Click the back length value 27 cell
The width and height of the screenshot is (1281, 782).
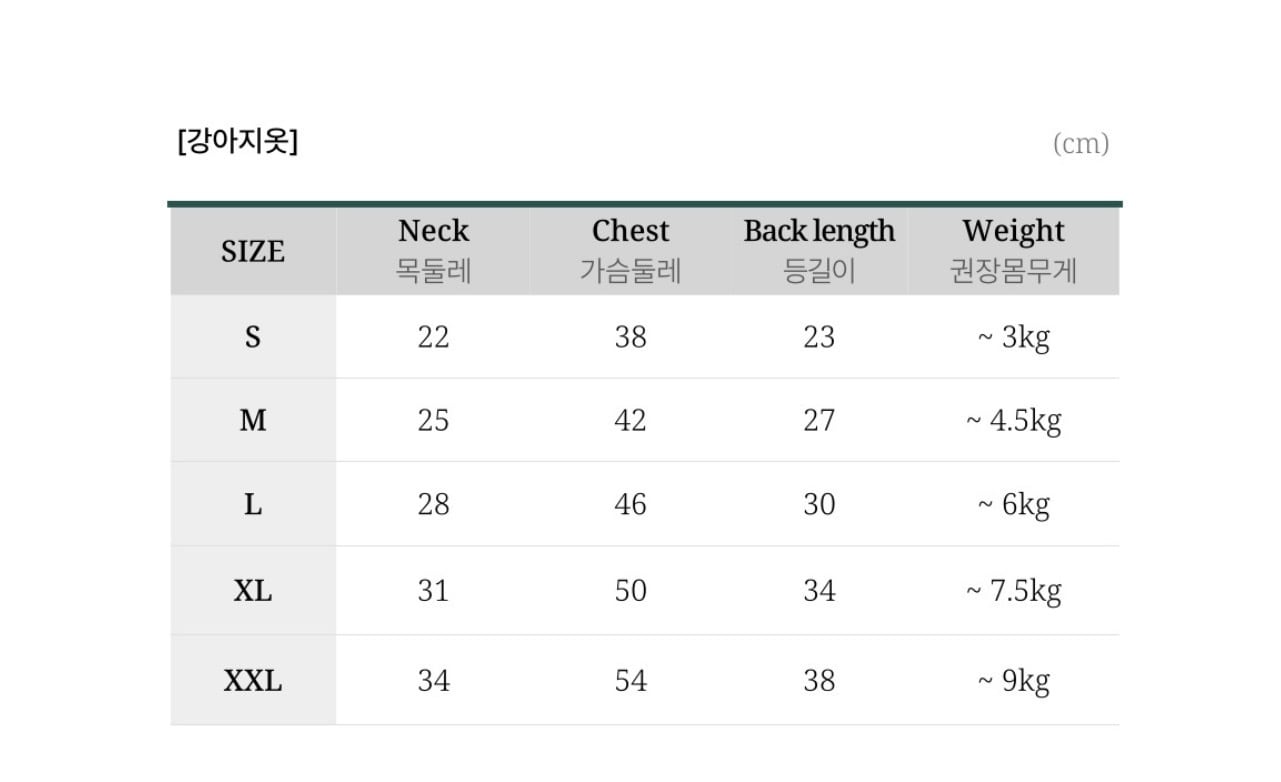pyautogui.click(x=819, y=421)
